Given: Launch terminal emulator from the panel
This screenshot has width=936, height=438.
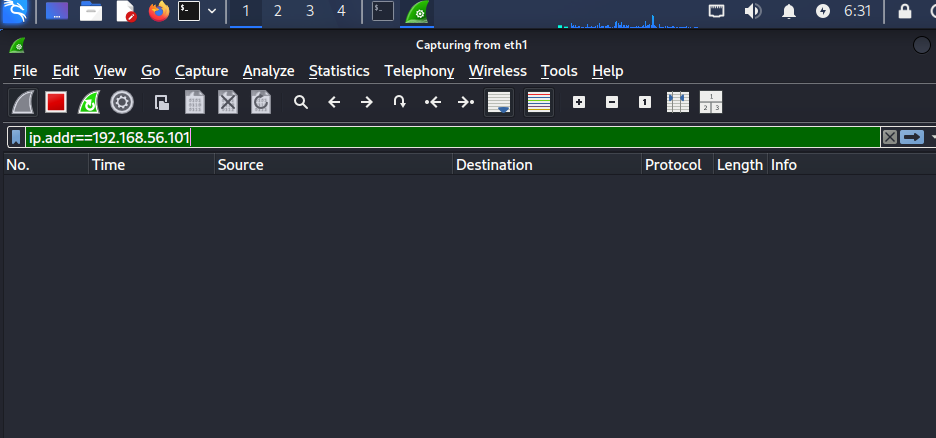Looking at the screenshot, I should (x=189, y=11).
